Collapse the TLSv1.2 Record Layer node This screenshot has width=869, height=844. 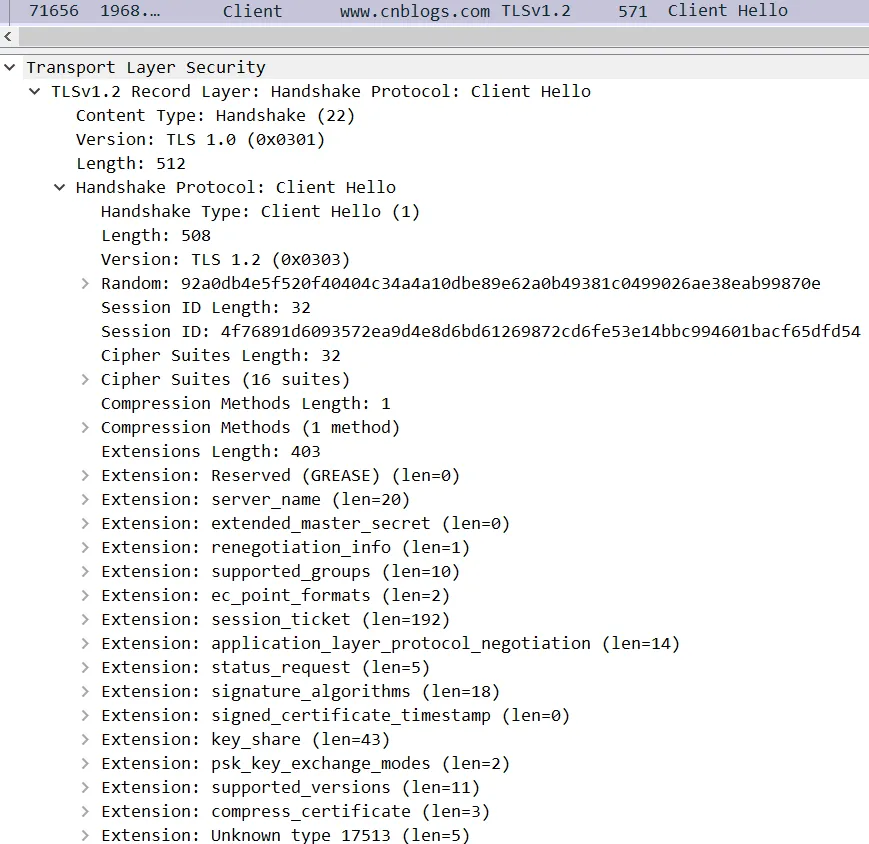point(36,92)
